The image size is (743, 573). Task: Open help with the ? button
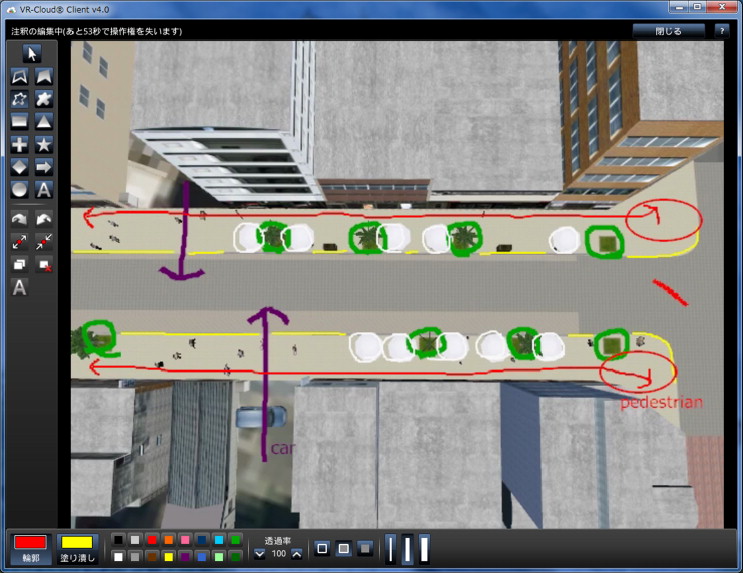722,31
